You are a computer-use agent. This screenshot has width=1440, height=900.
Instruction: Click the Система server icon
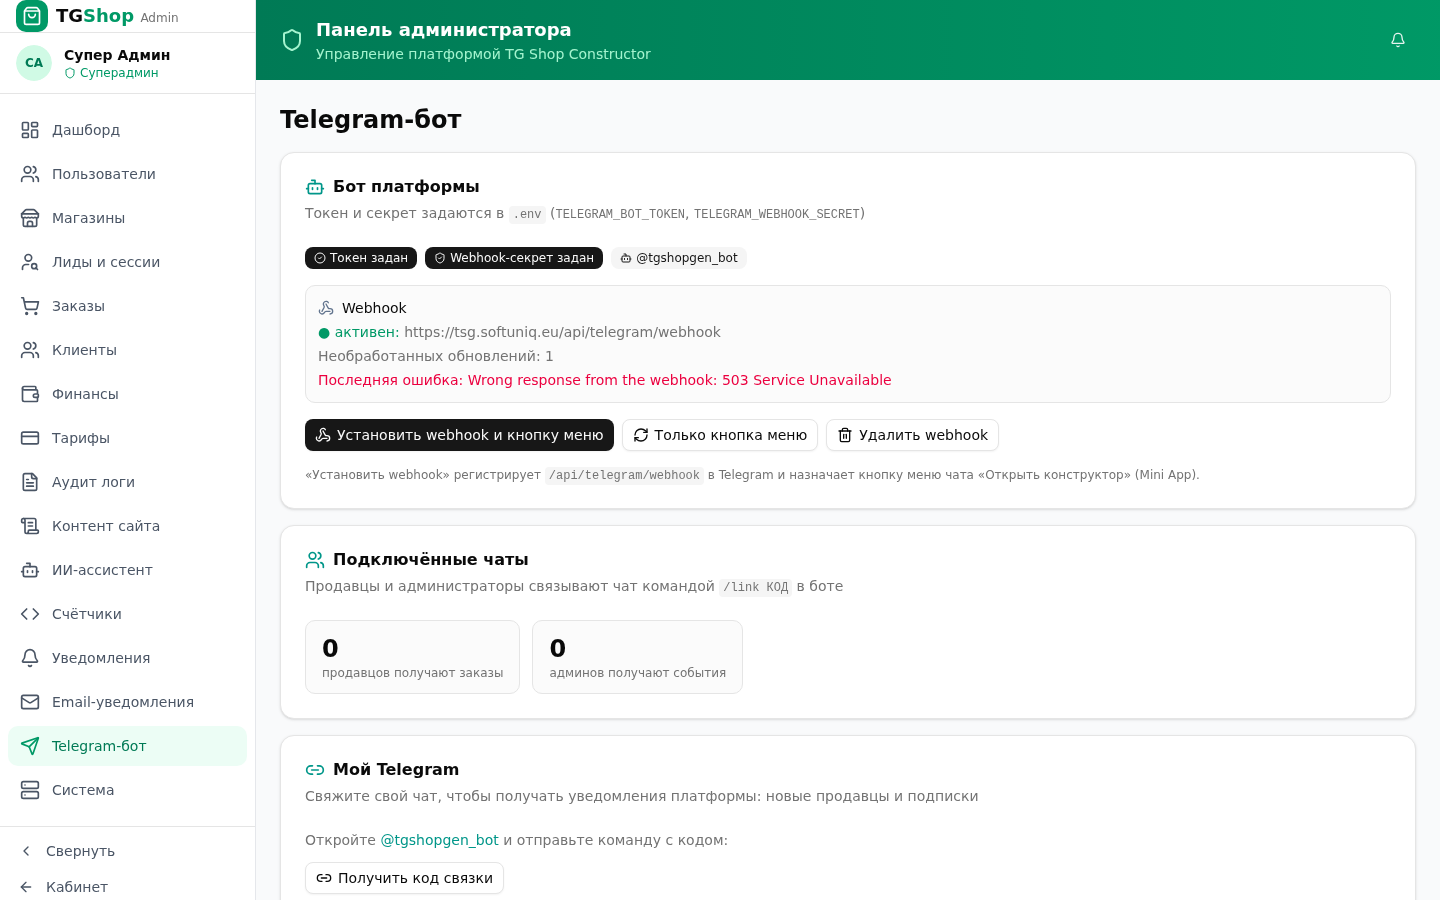coord(30,790)
